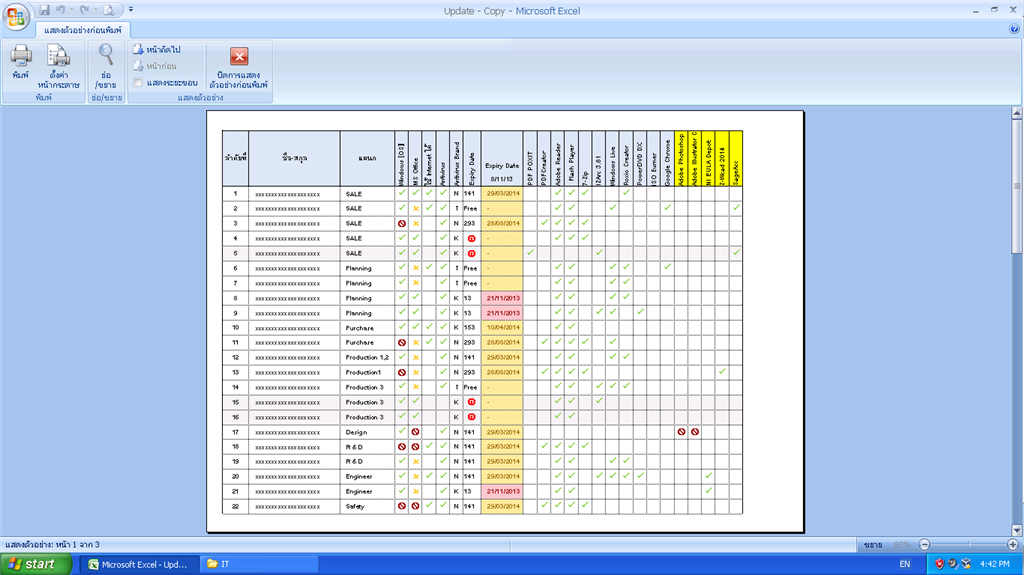The image size is (1024, 575).
Task: Switch to Microsoft Excel taskbar button
Action: coord(138,564)
